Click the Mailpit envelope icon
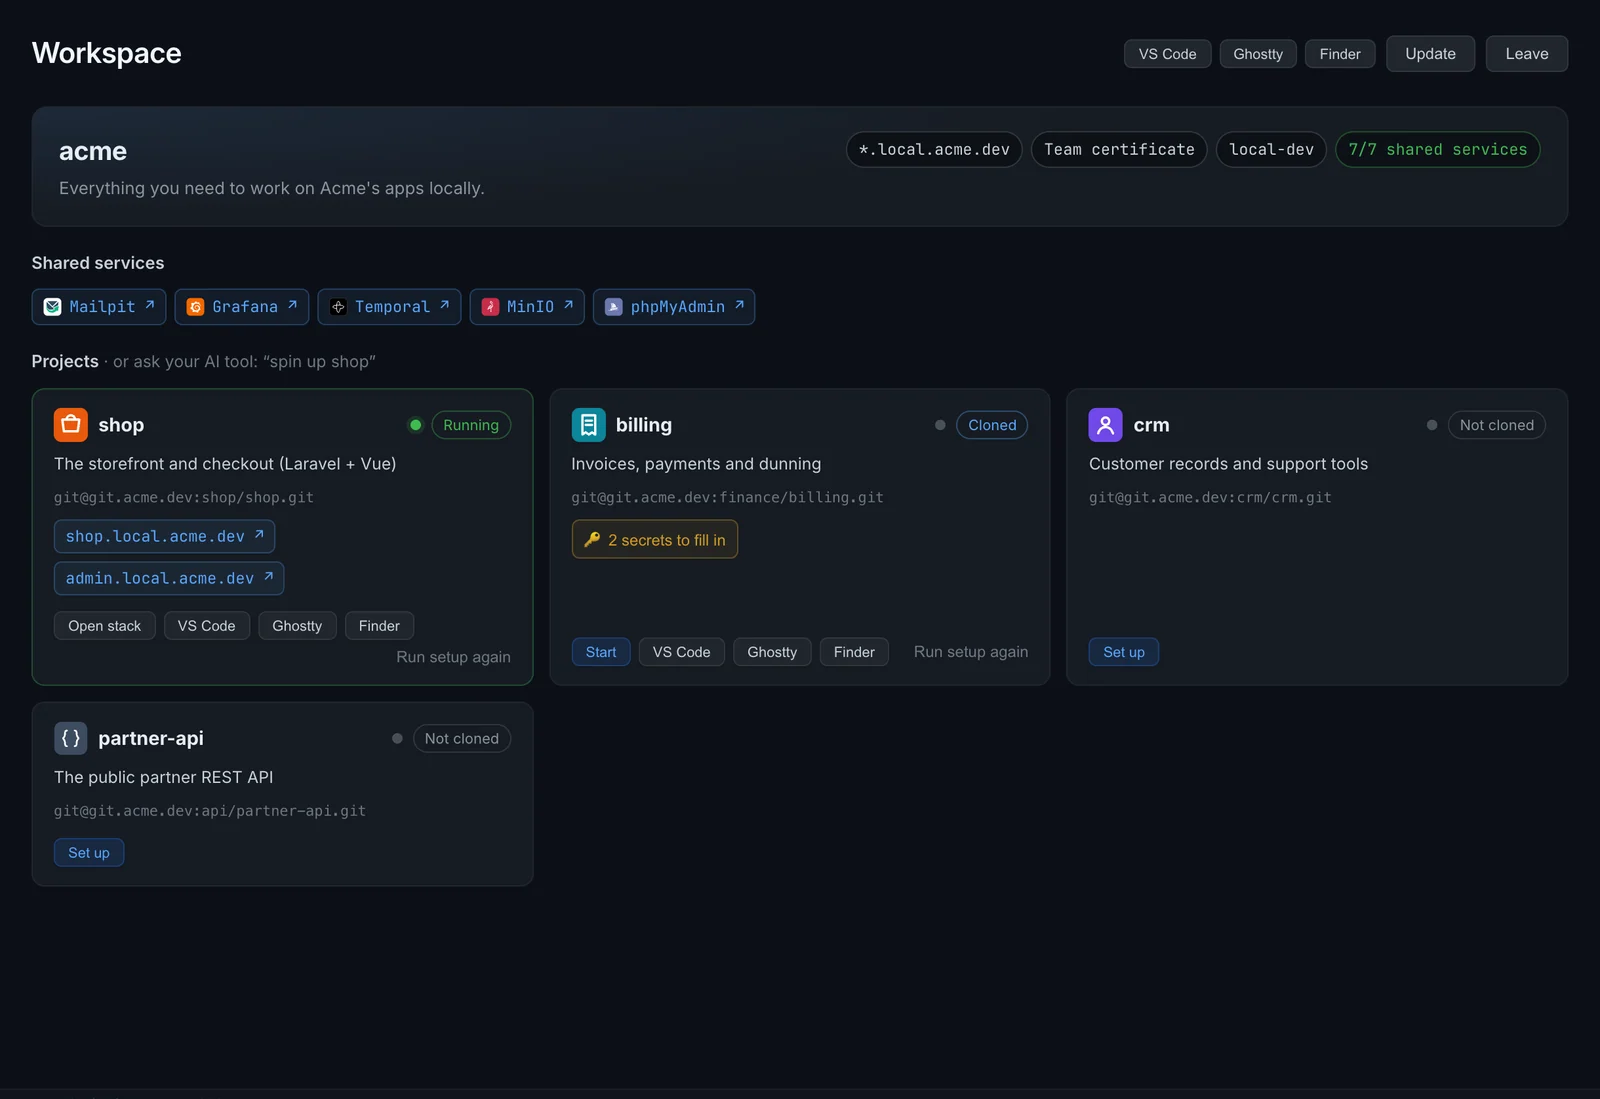1600x1099 pixels. 53,307
